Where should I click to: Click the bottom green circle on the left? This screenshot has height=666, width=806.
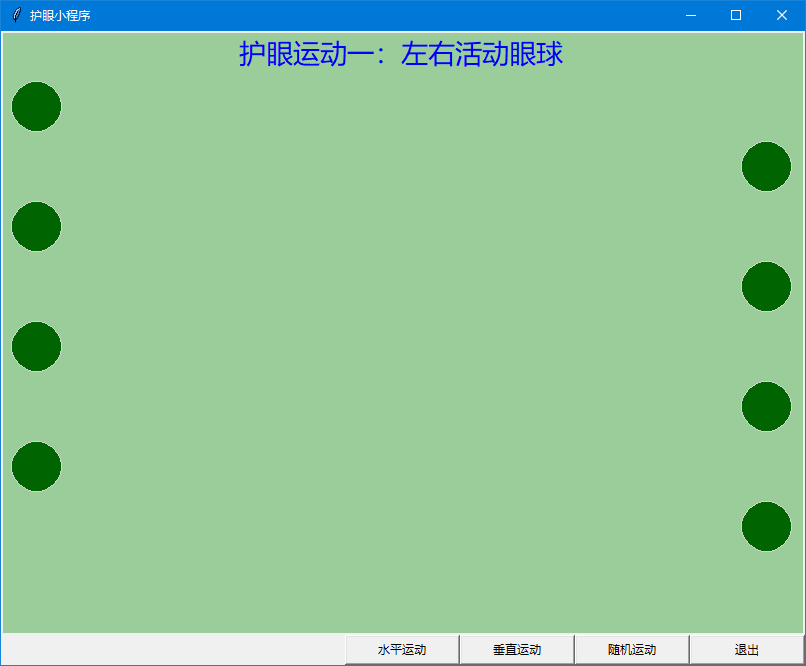36,466
